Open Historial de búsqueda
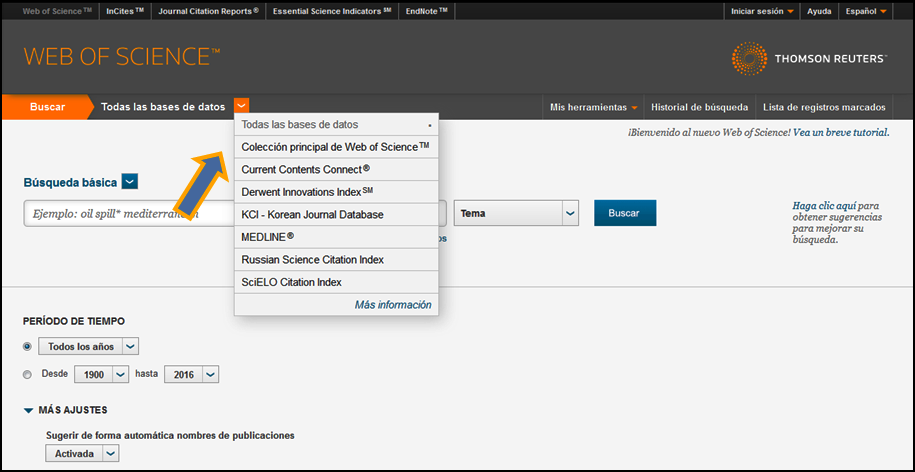Image resolution: width=915 pixels, height=472 pixels. click(700, 107)
